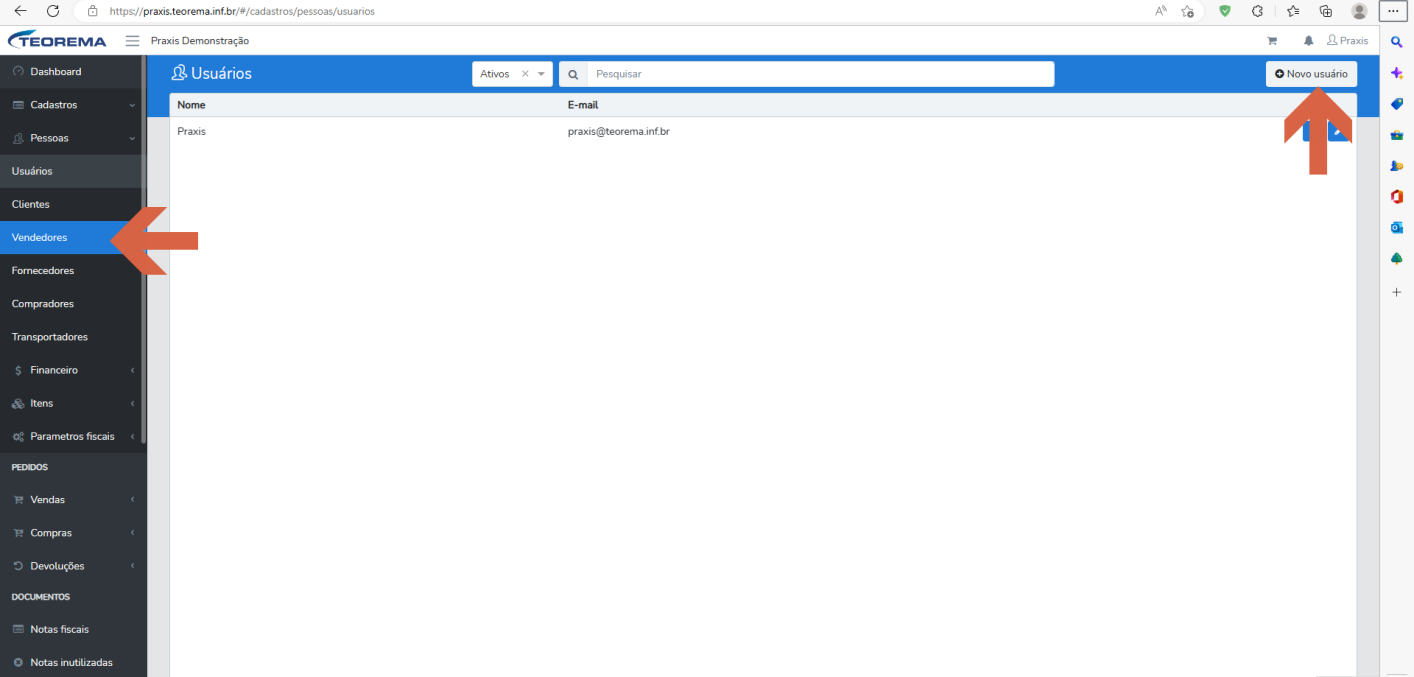Open the Praxis user account menu
This screenshot has width=1414, height=677.
pyautogui.click(x=1347, y=41)
